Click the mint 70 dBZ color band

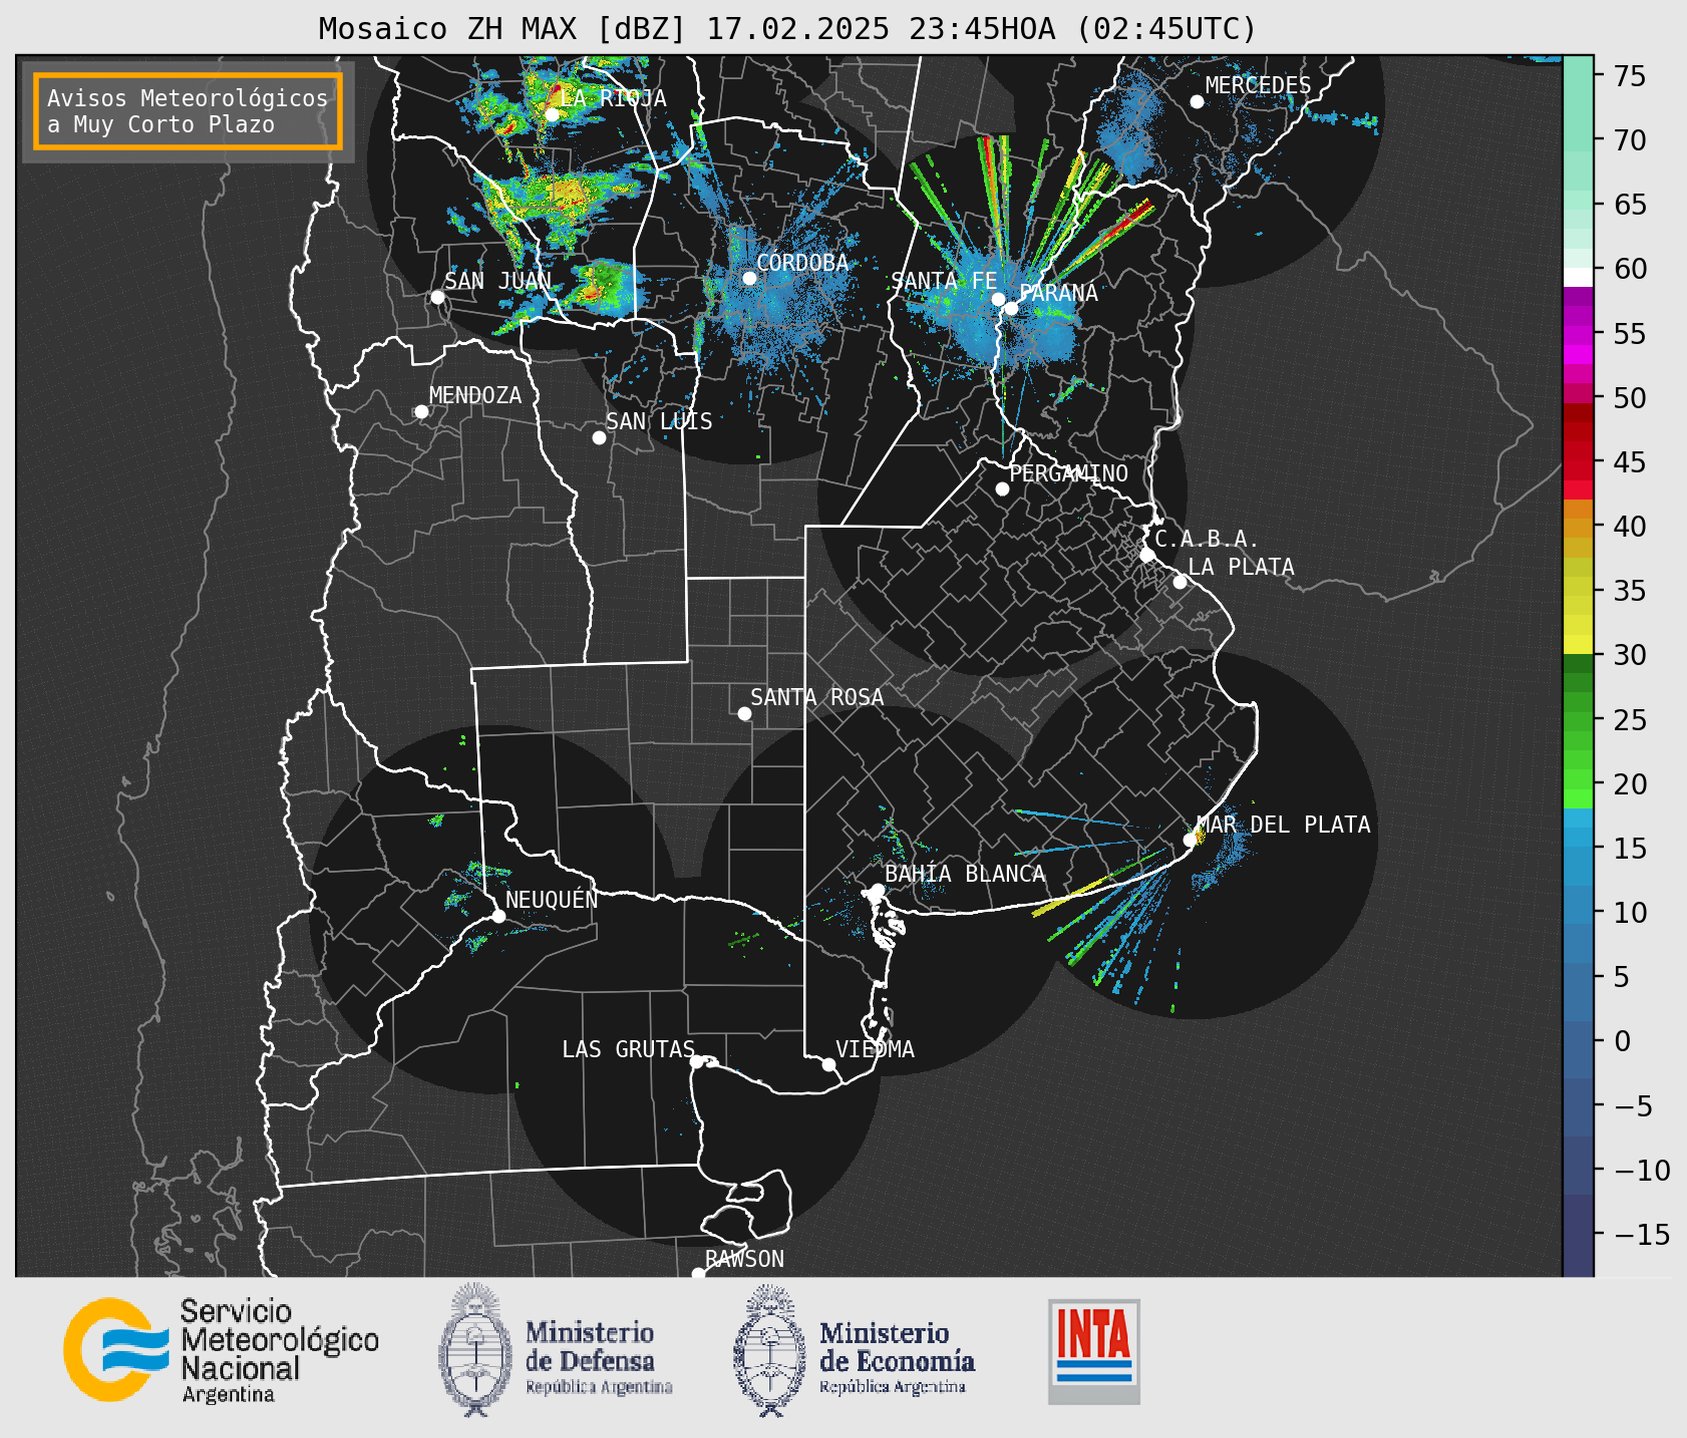click(1578, 140)
